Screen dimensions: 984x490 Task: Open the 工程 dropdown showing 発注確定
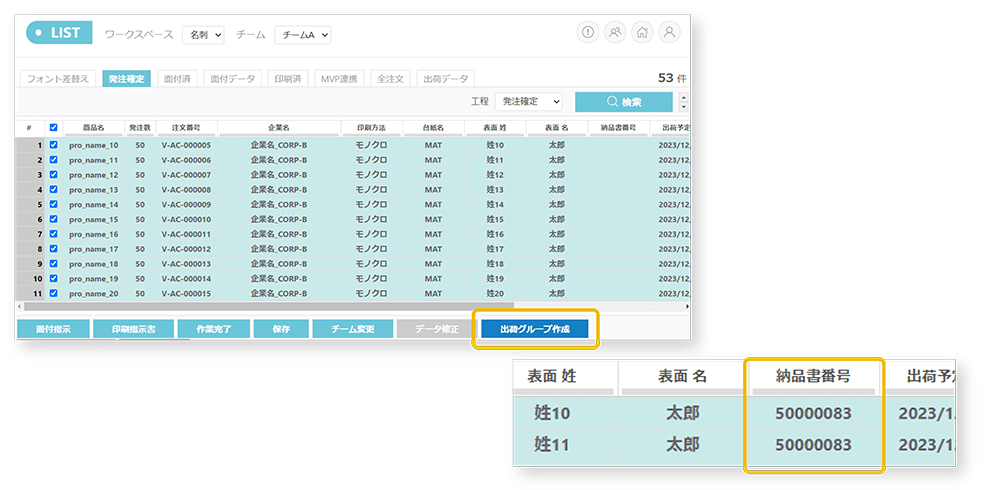[529, 102]
